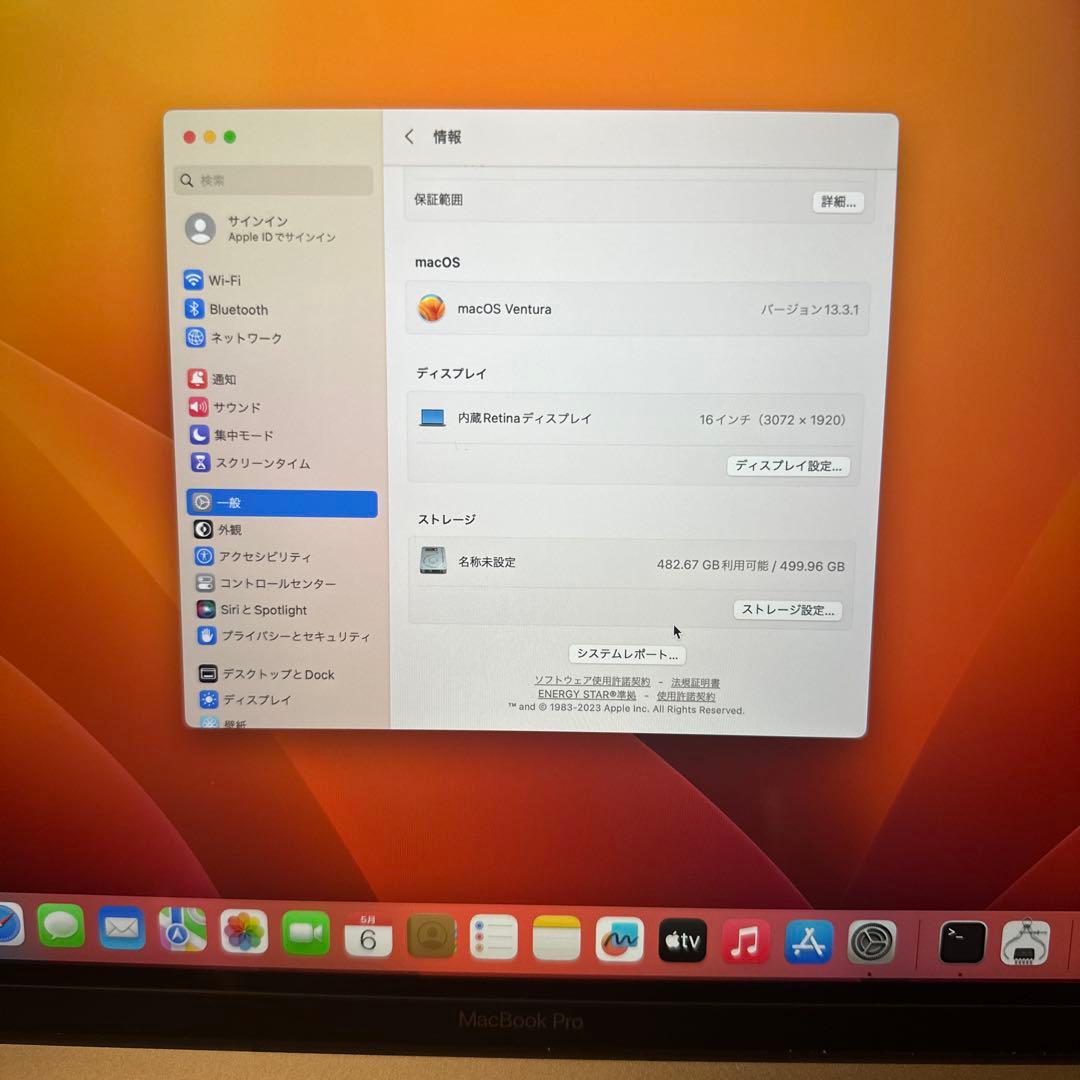1080x1080 pixels.
Task: Go back using the chevron next to 情報
Action: pos(409,137)
